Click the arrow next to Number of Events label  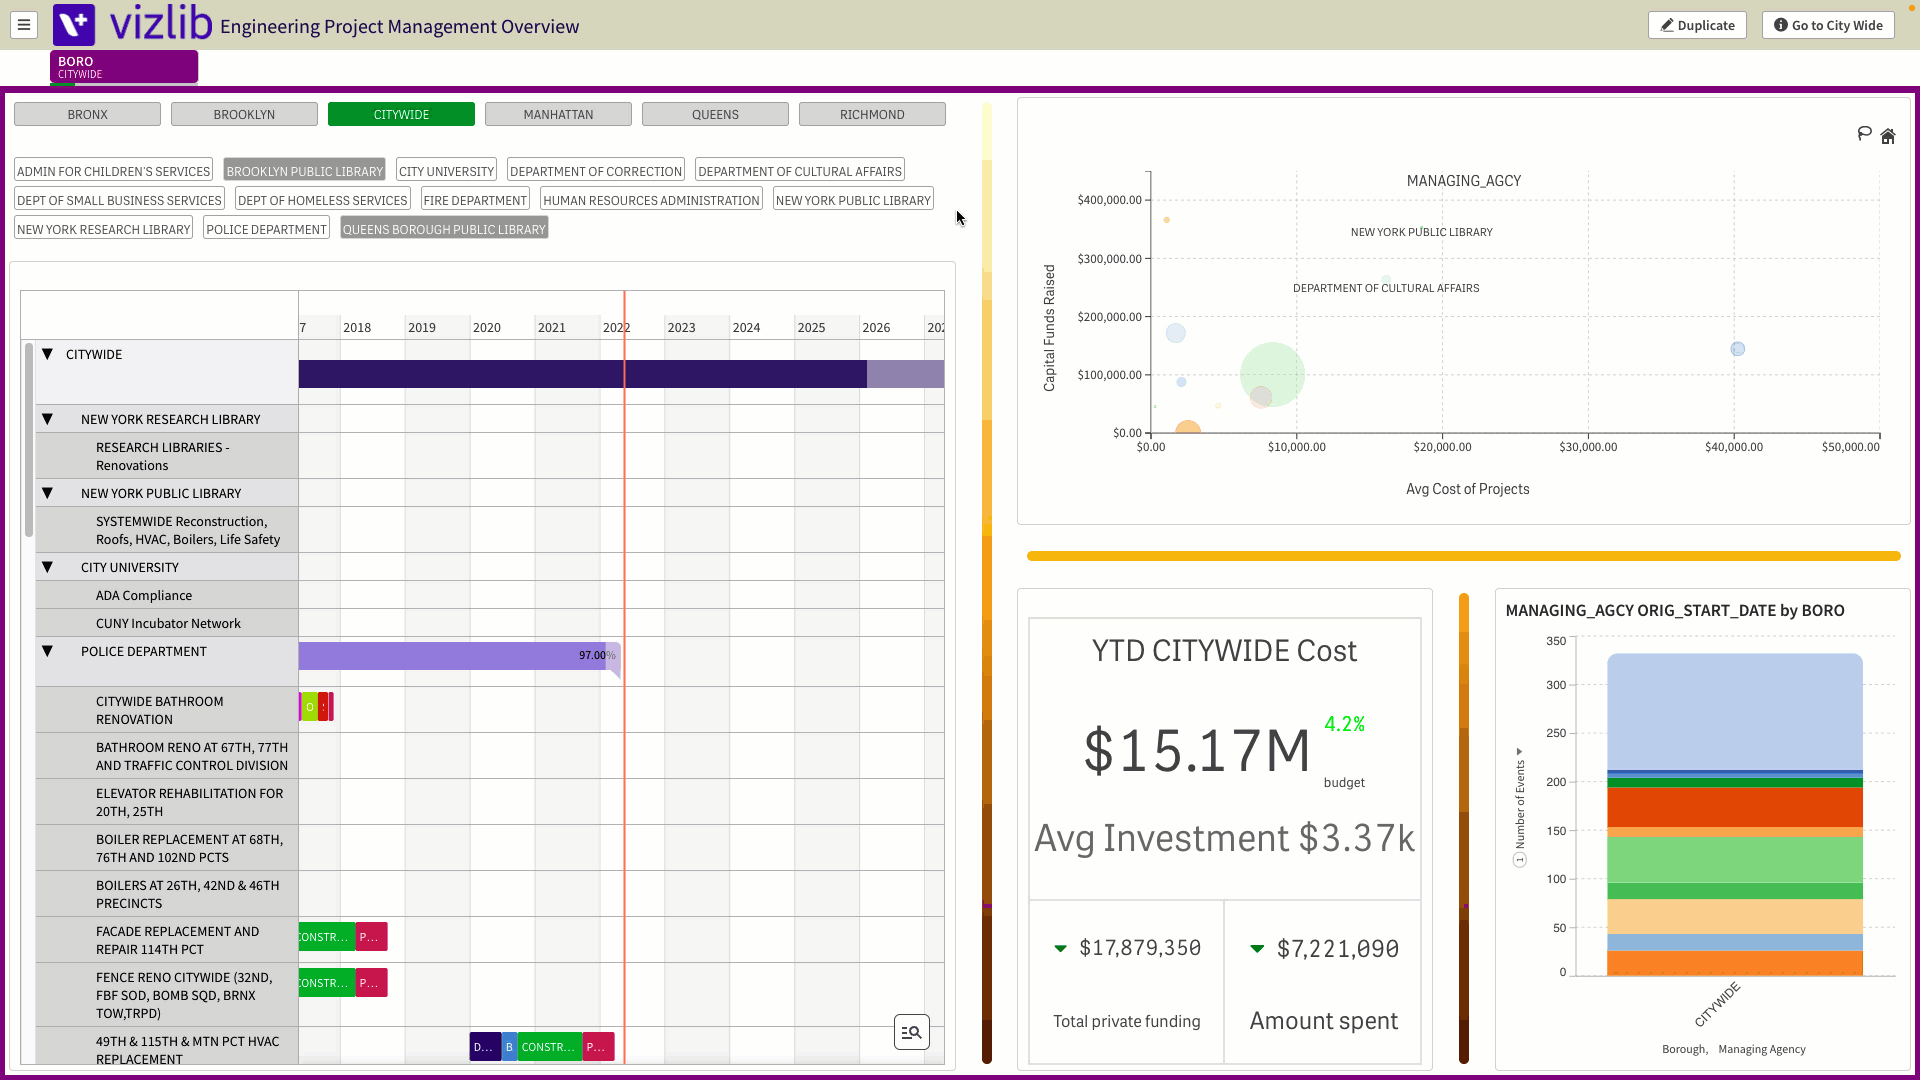[x=1519, y=752]
